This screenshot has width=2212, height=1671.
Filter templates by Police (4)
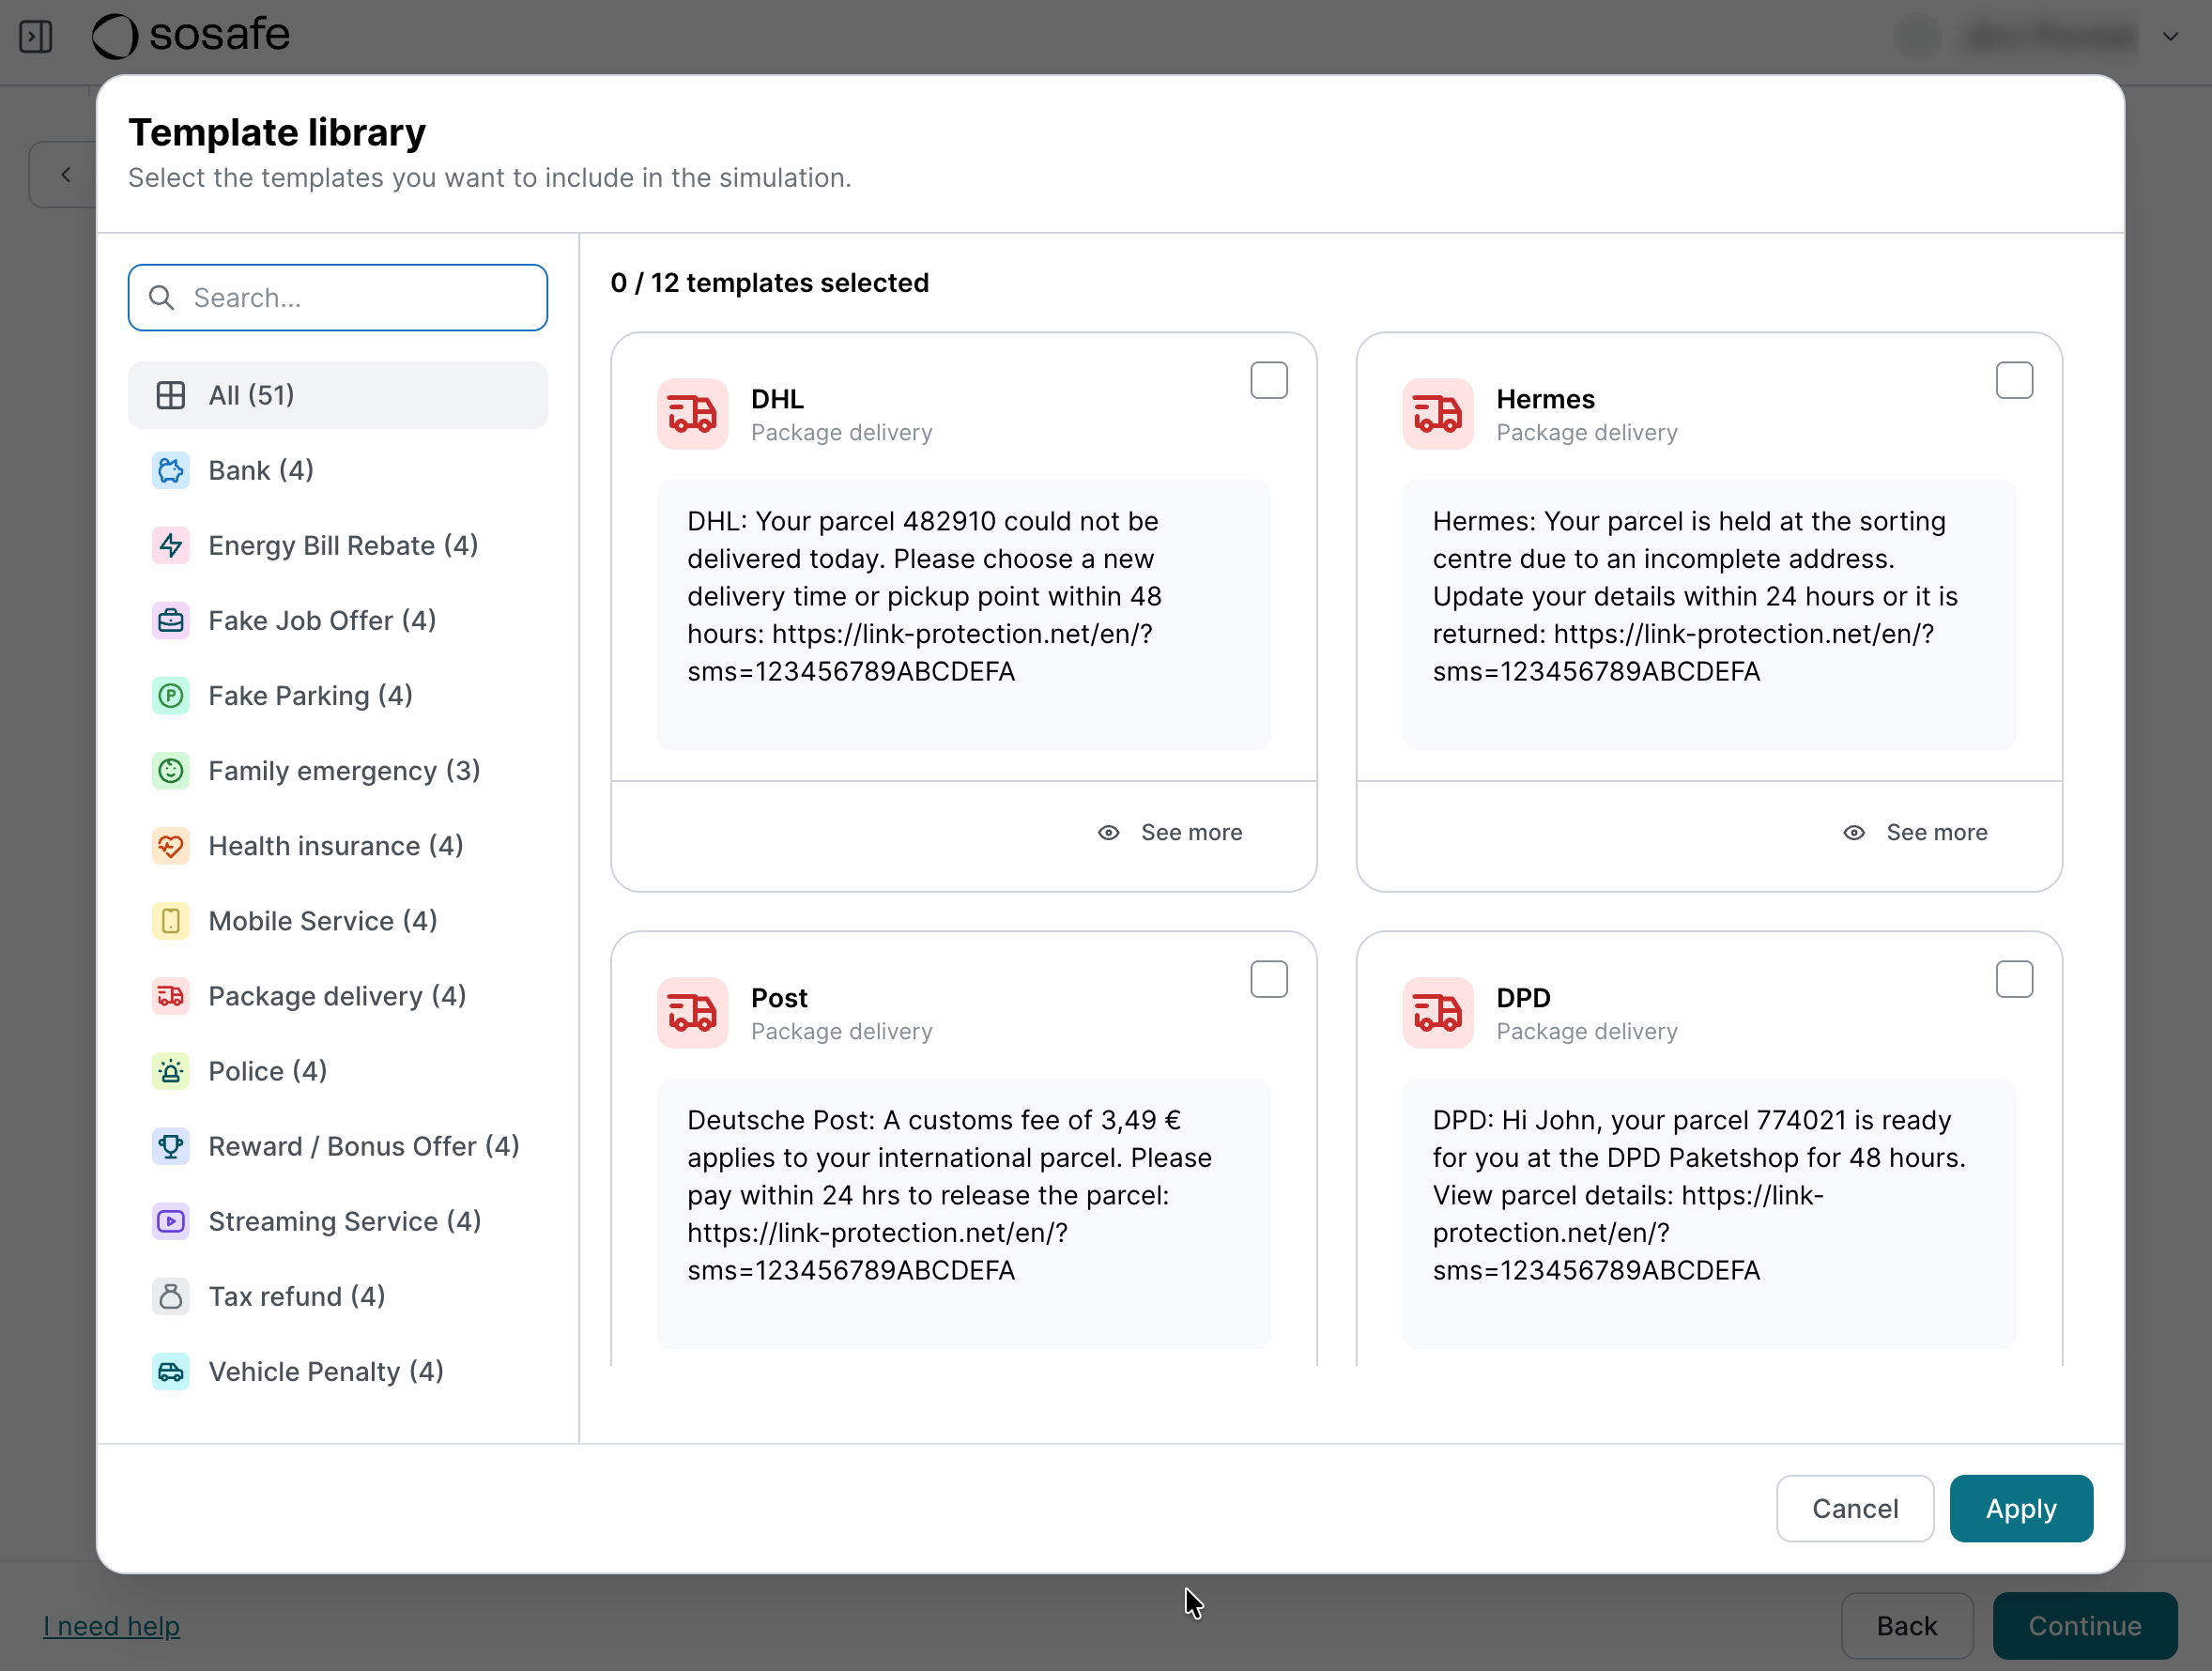337,1071
